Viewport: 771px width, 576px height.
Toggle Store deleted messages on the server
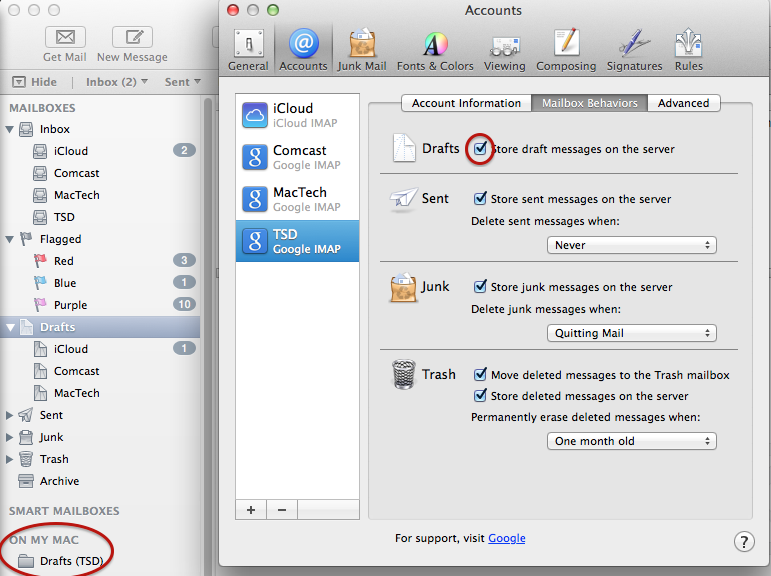(x=480, y=395)
